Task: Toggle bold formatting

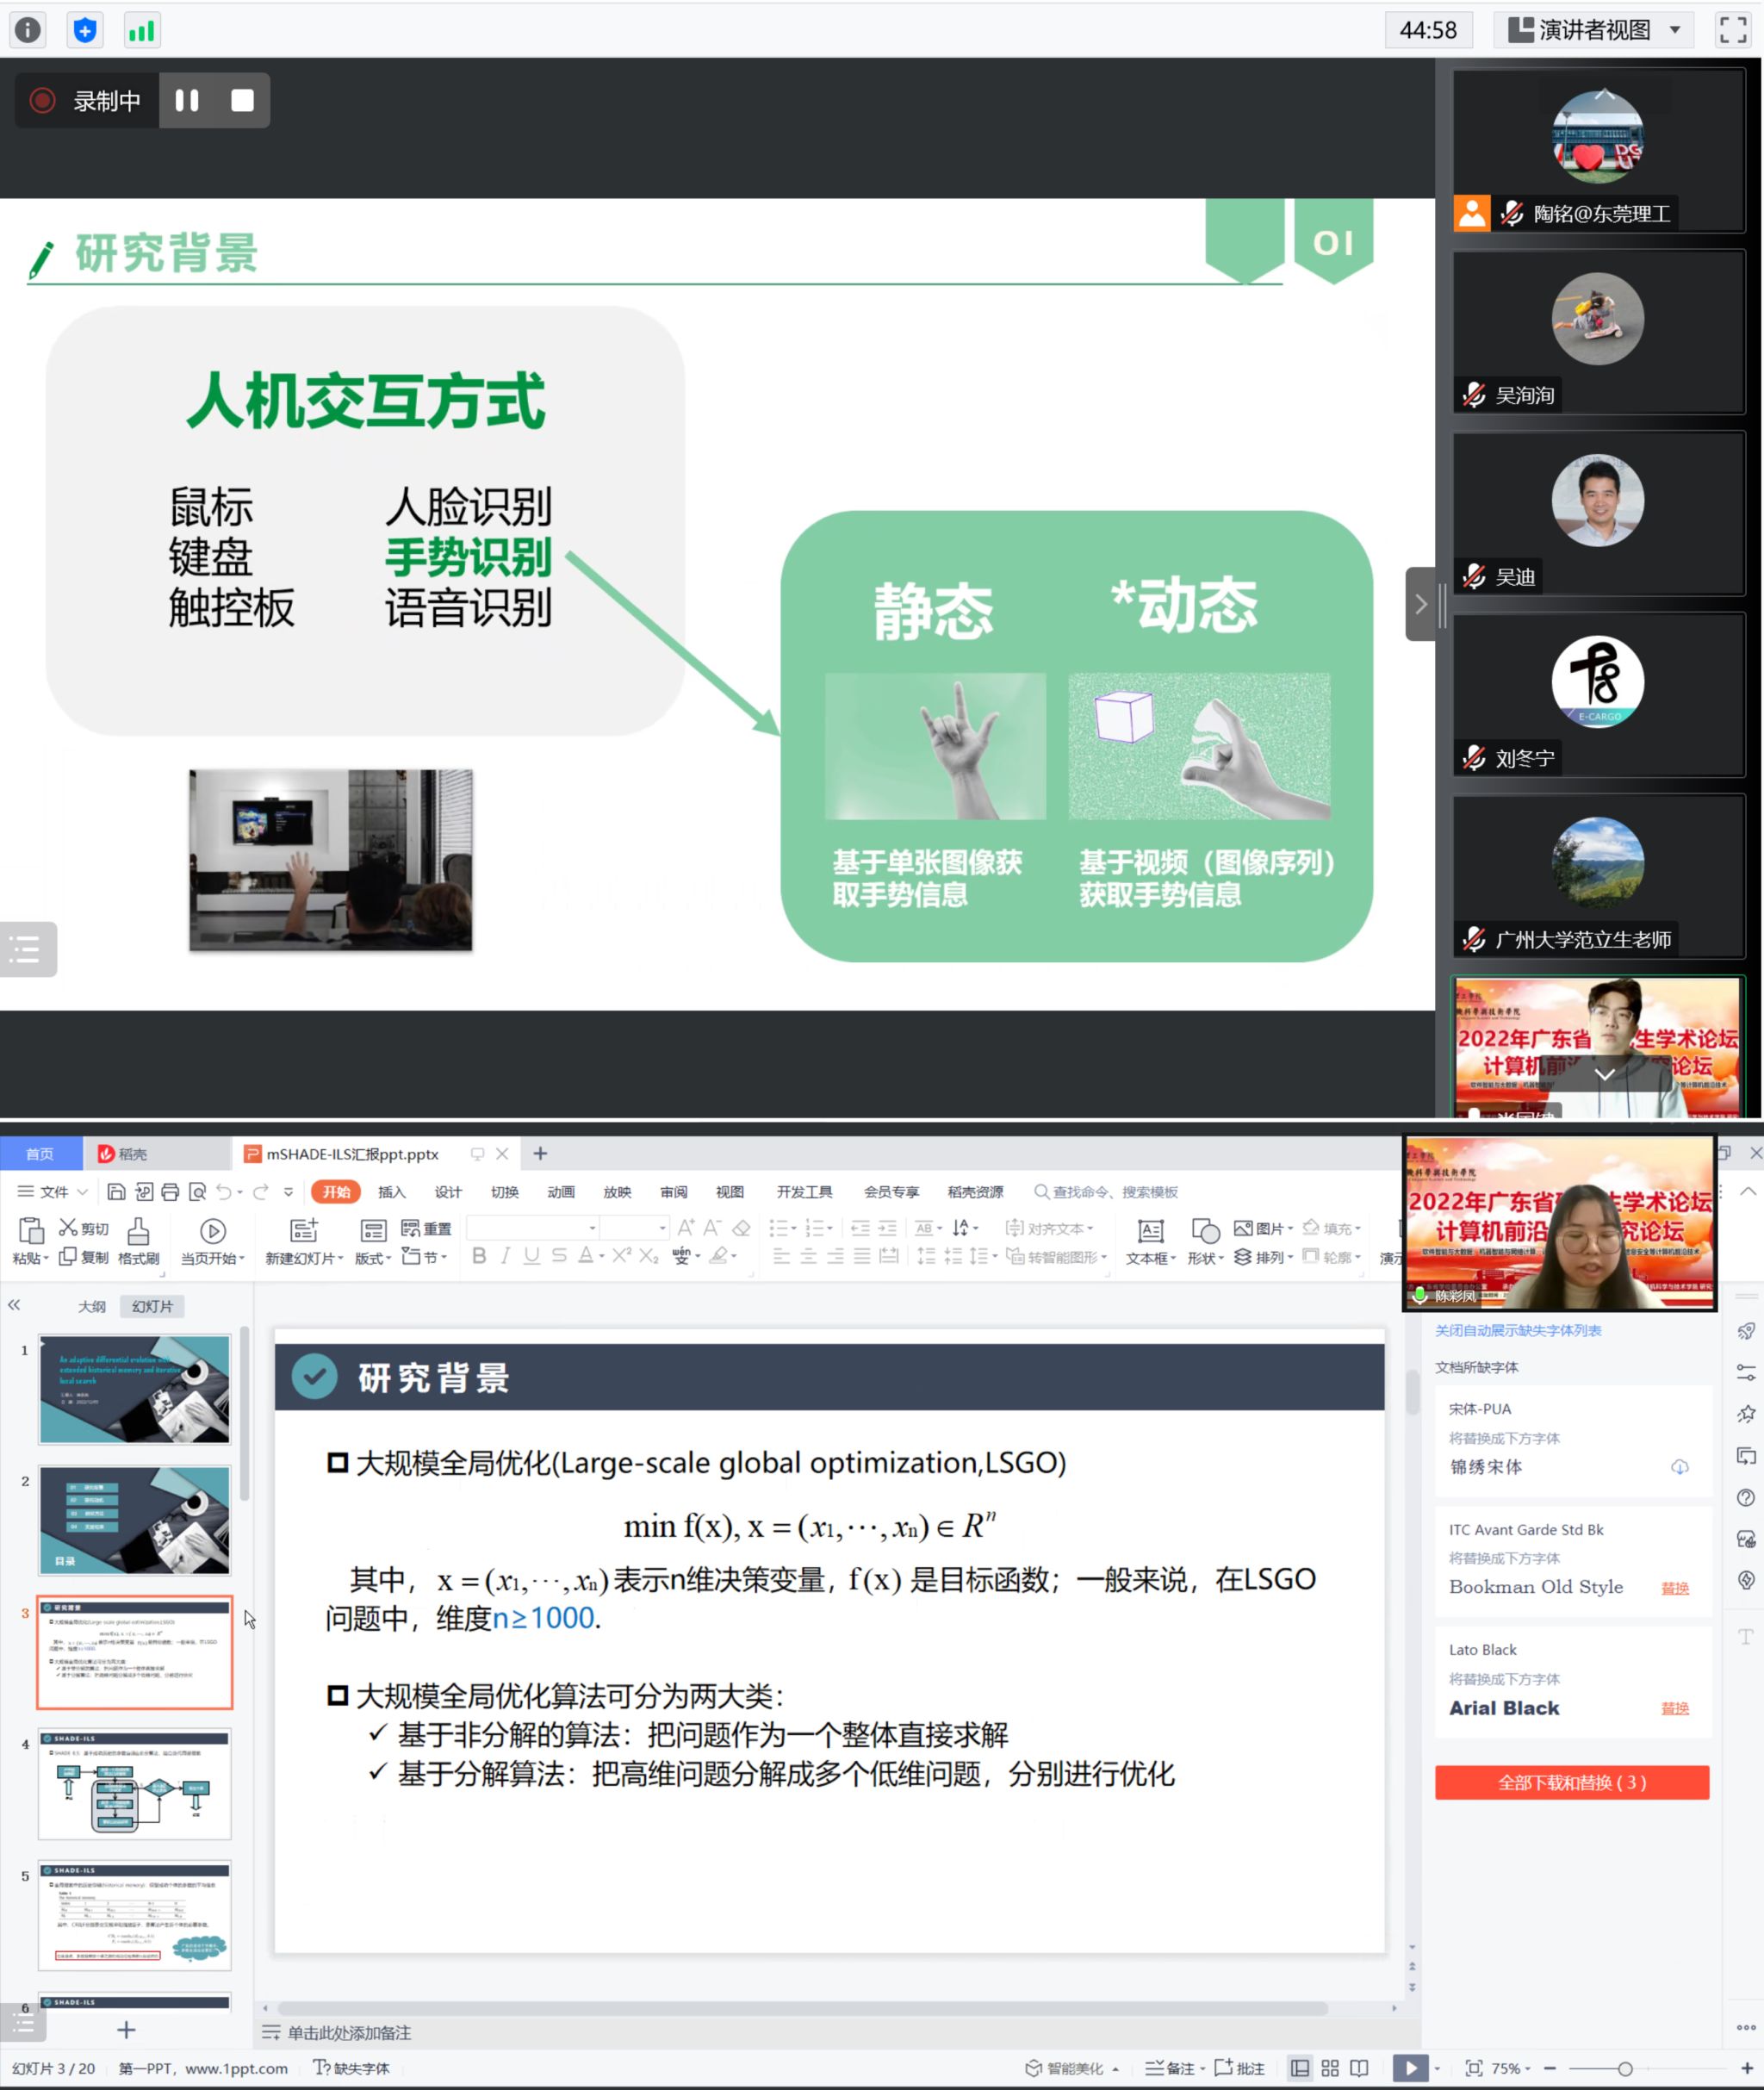Action: tap(479, 1256)
